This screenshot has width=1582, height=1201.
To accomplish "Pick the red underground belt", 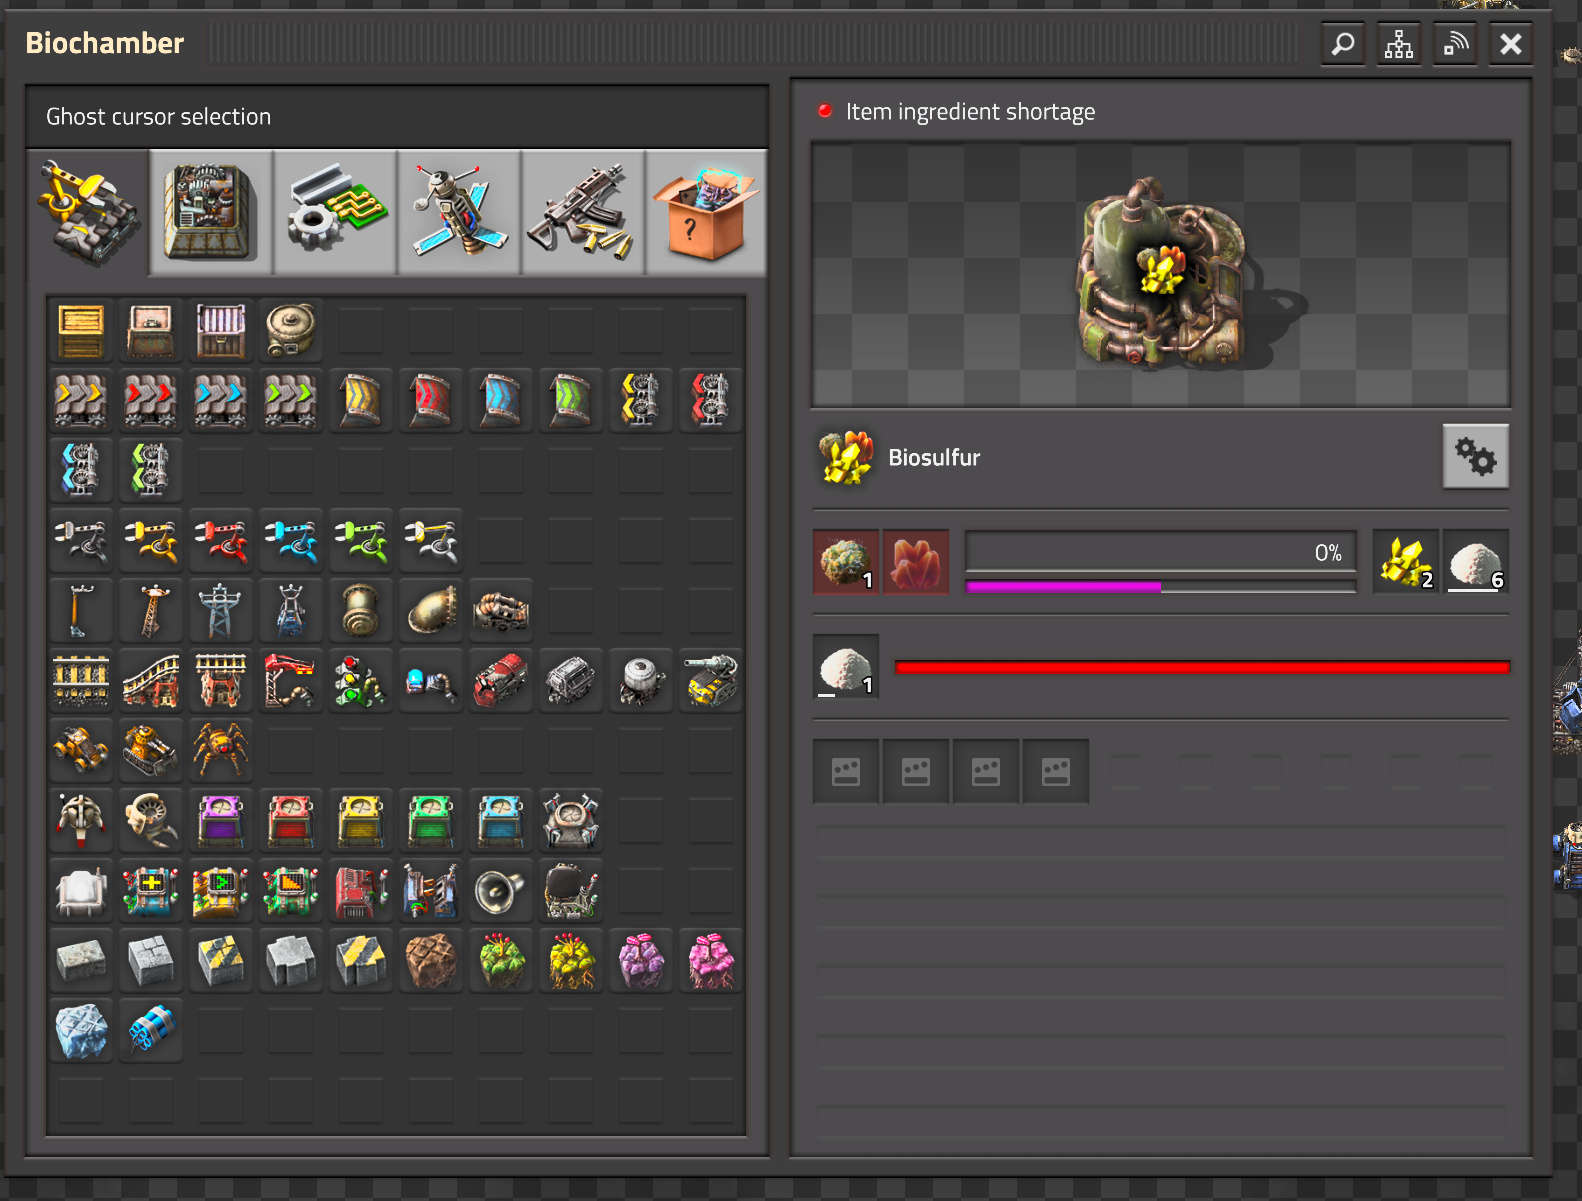I will 431,401.
